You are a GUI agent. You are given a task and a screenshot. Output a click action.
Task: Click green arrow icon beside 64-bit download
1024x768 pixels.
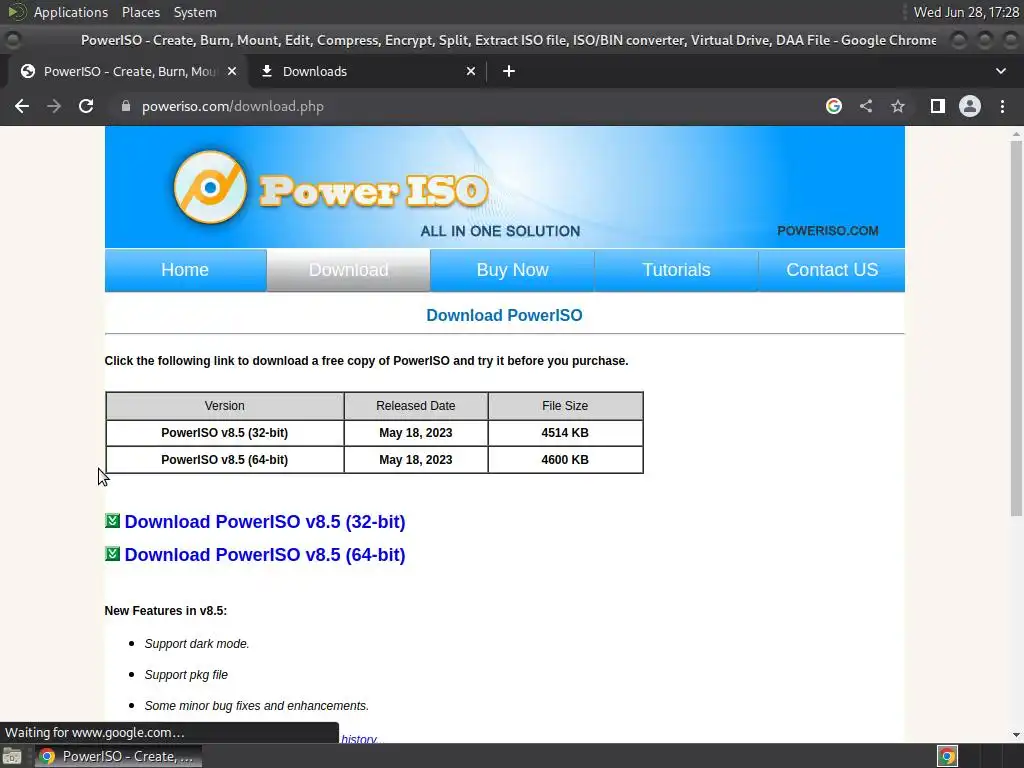pyautogui.click(x=112, y=554)
